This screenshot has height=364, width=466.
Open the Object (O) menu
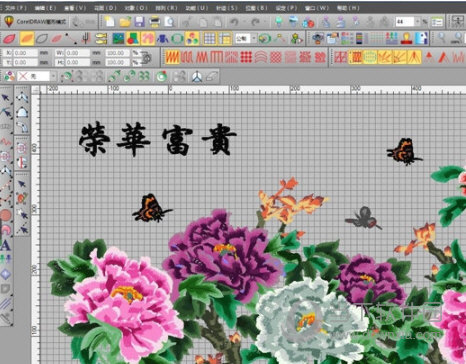(x=136, y=8)
